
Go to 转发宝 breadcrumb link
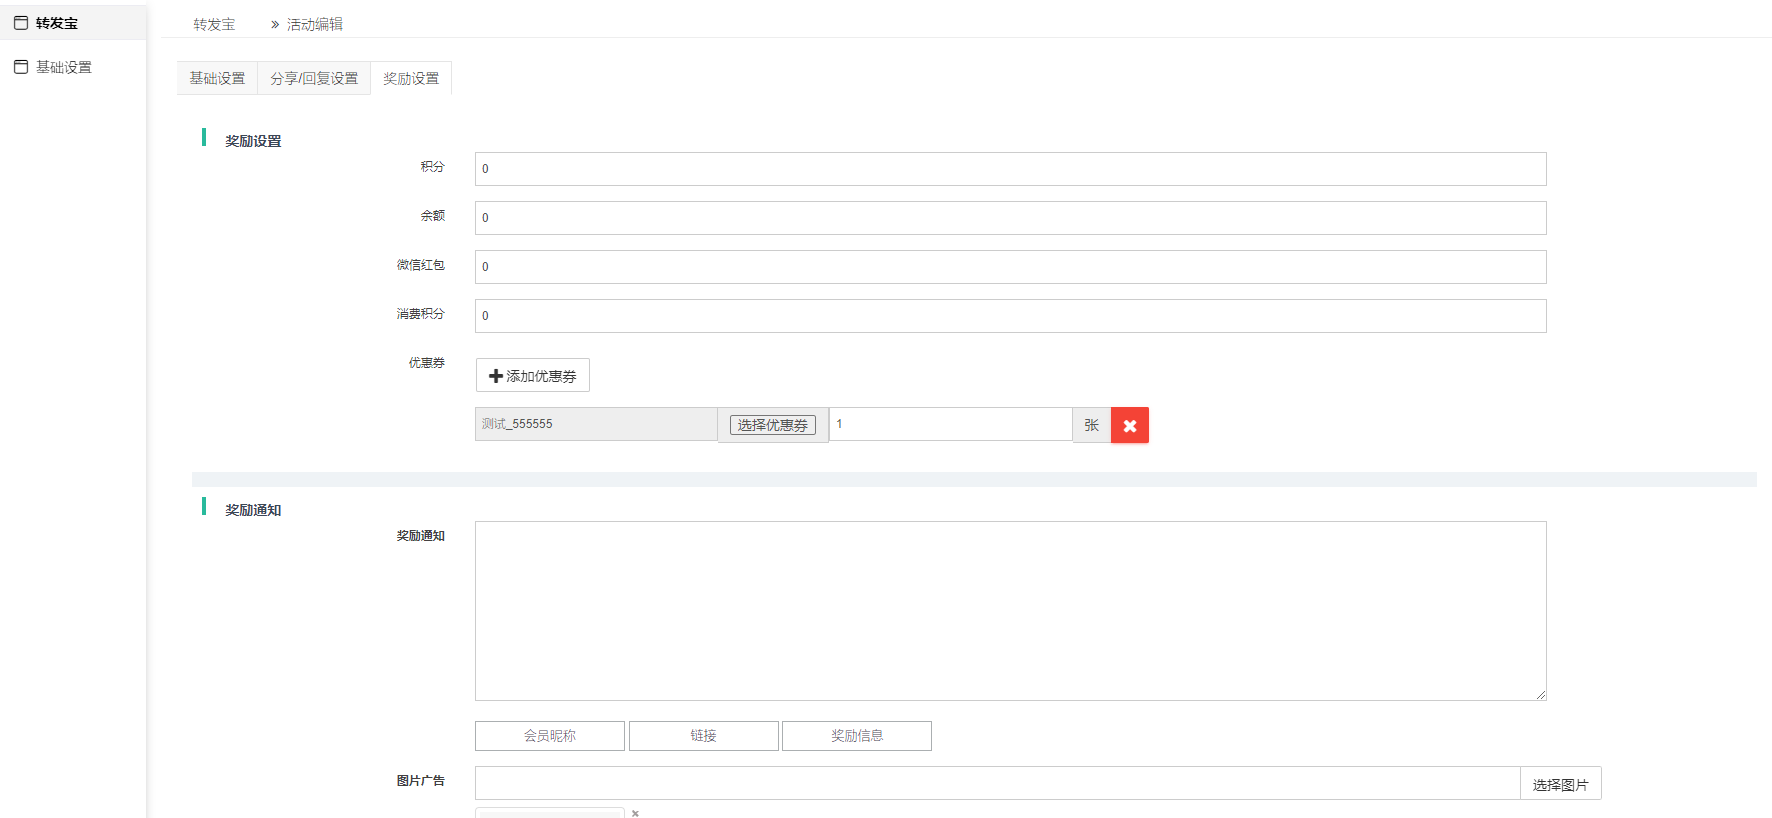click(x=214, y=24)
